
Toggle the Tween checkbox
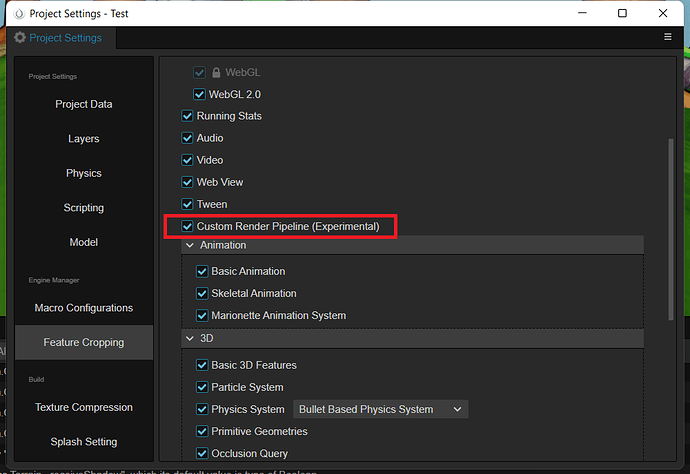[x=187, y=204]
